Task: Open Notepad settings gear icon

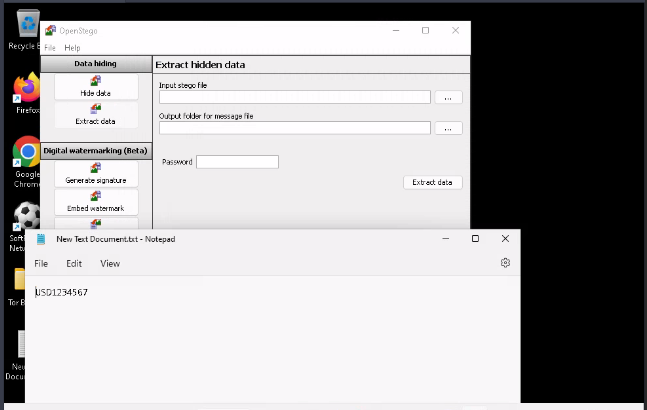Action: [x=505, y=263]
